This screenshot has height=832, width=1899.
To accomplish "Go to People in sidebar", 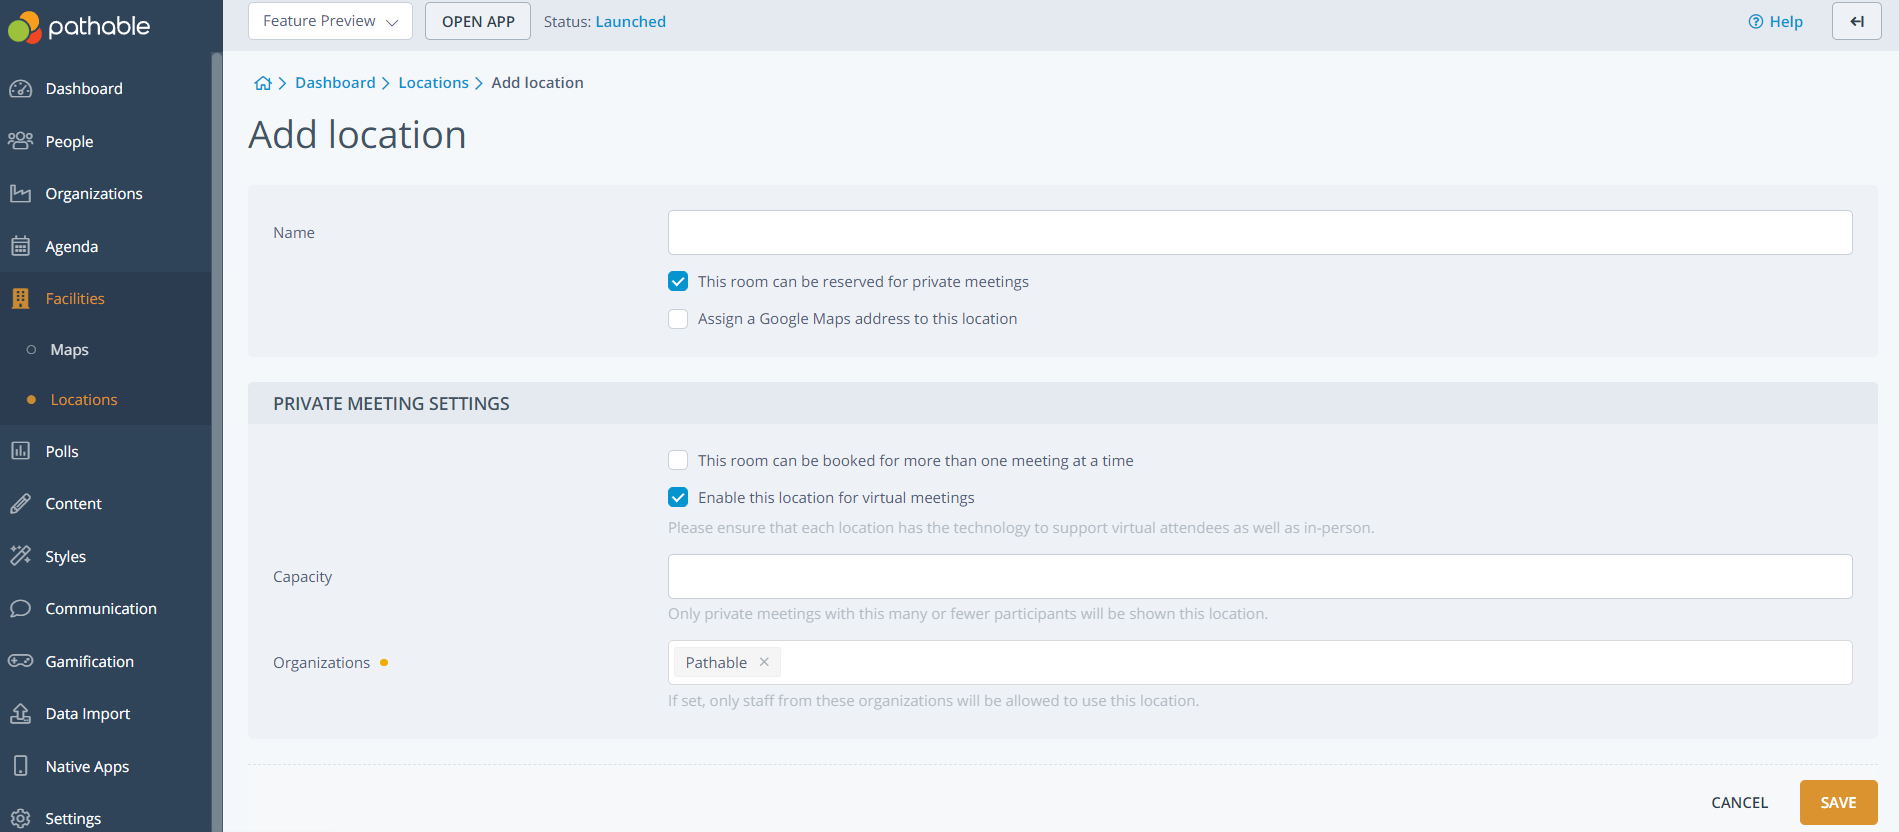I will [69, 142].
